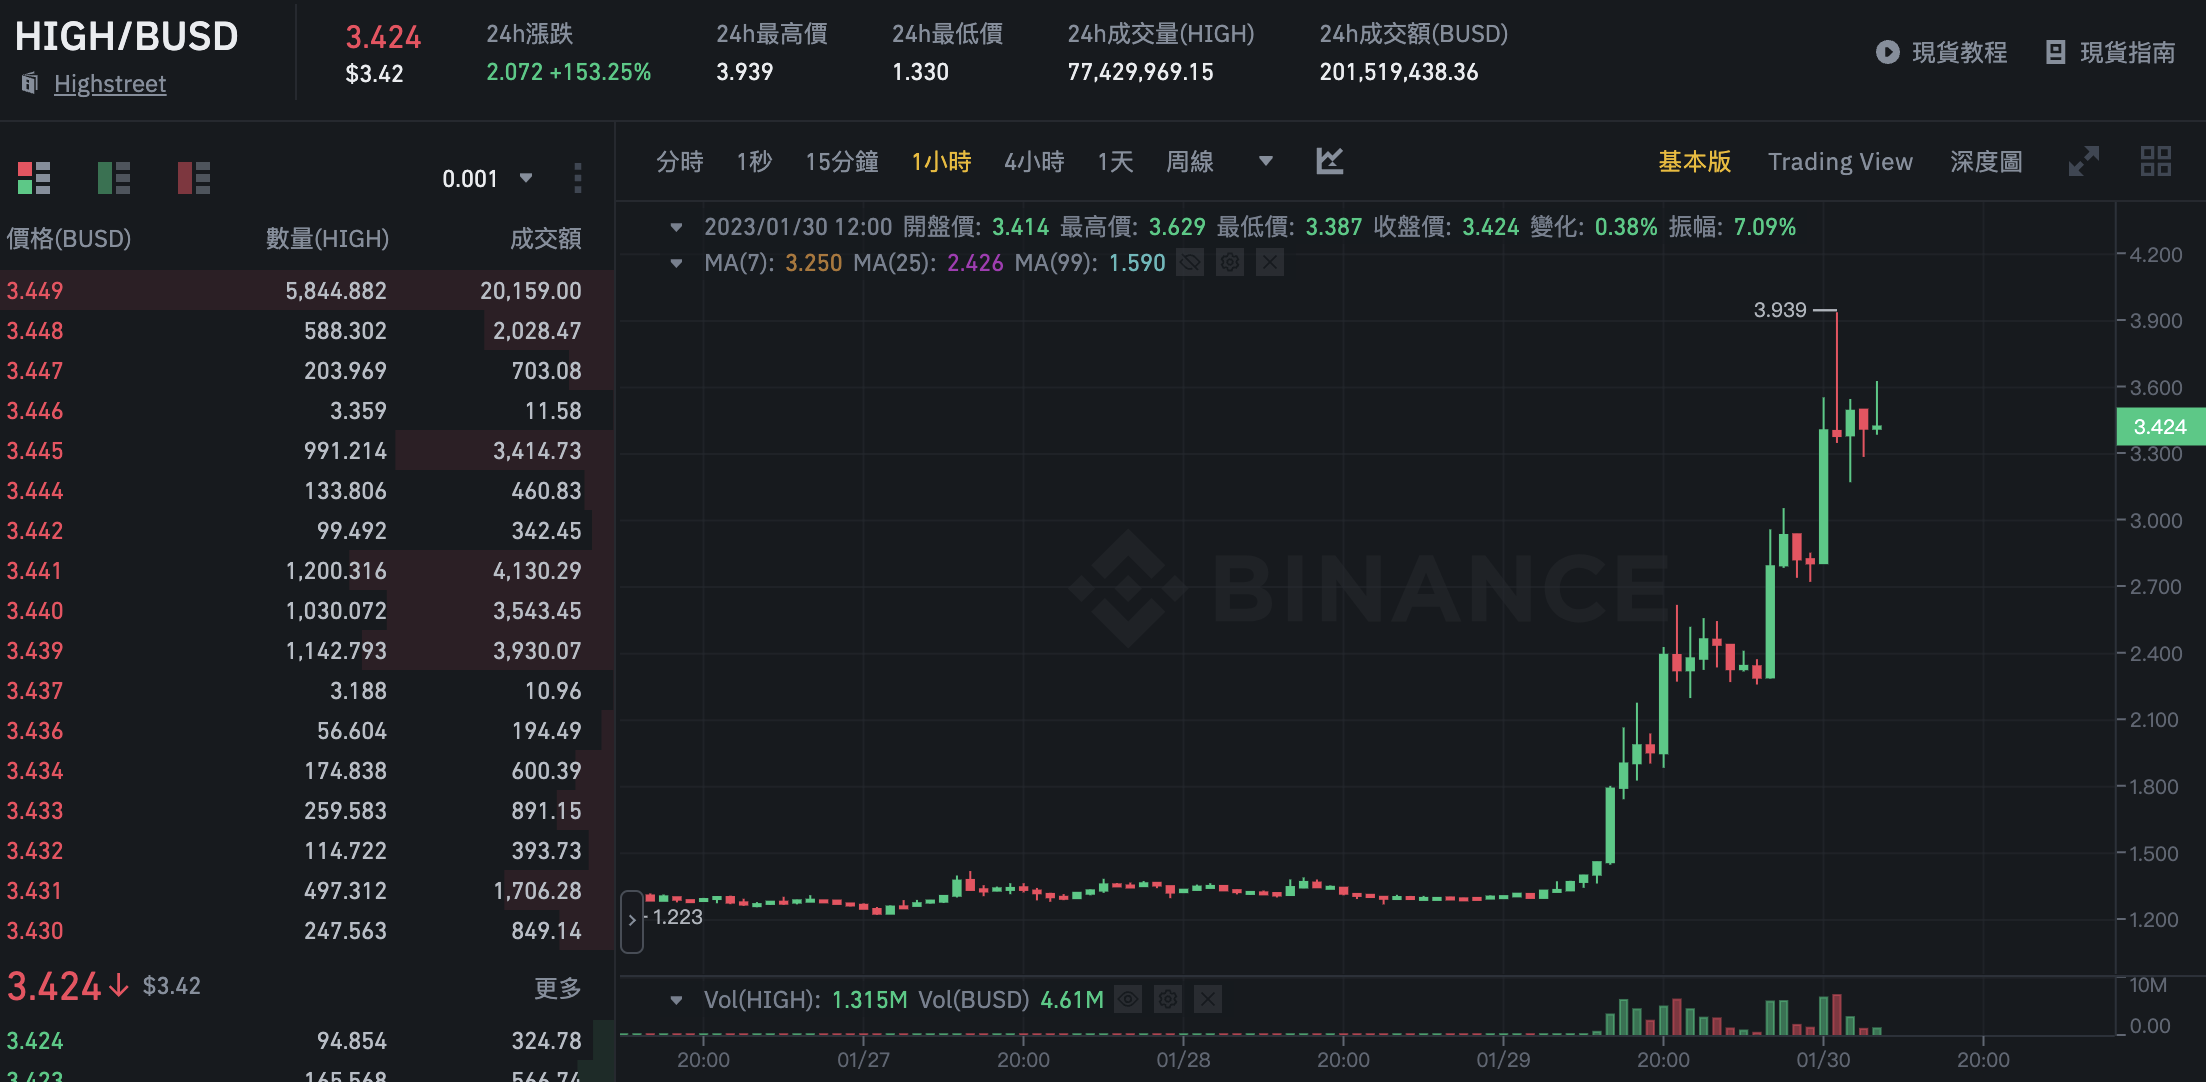Select sell order at price 3.441
This screenshot has height=1082, width=2206.
pos(306,570)
